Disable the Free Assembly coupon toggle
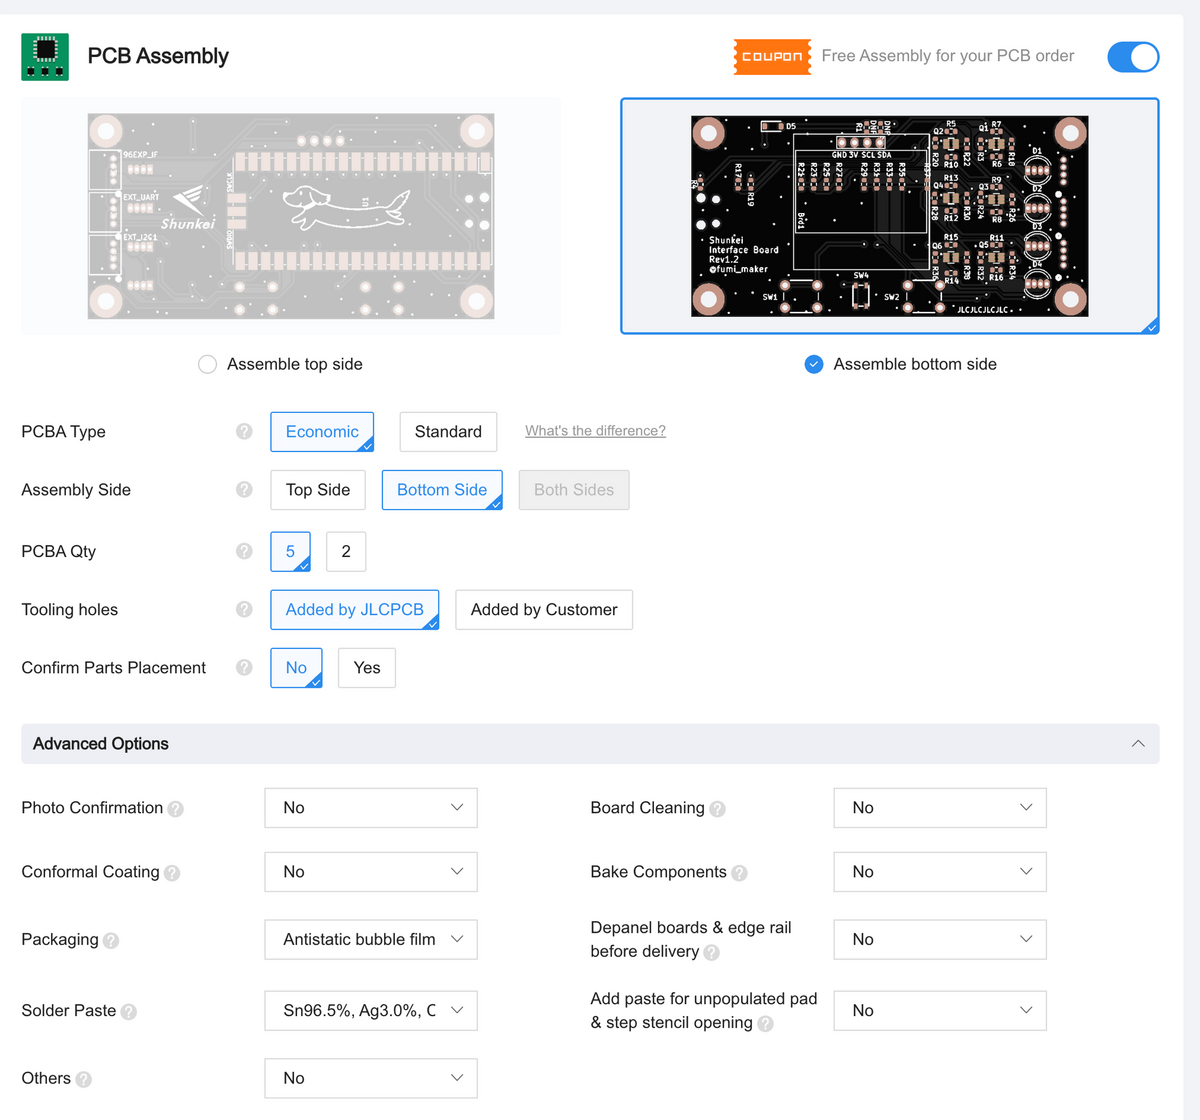The height and width of the screenshot is (1120, 1200). tap(1133, 57)
